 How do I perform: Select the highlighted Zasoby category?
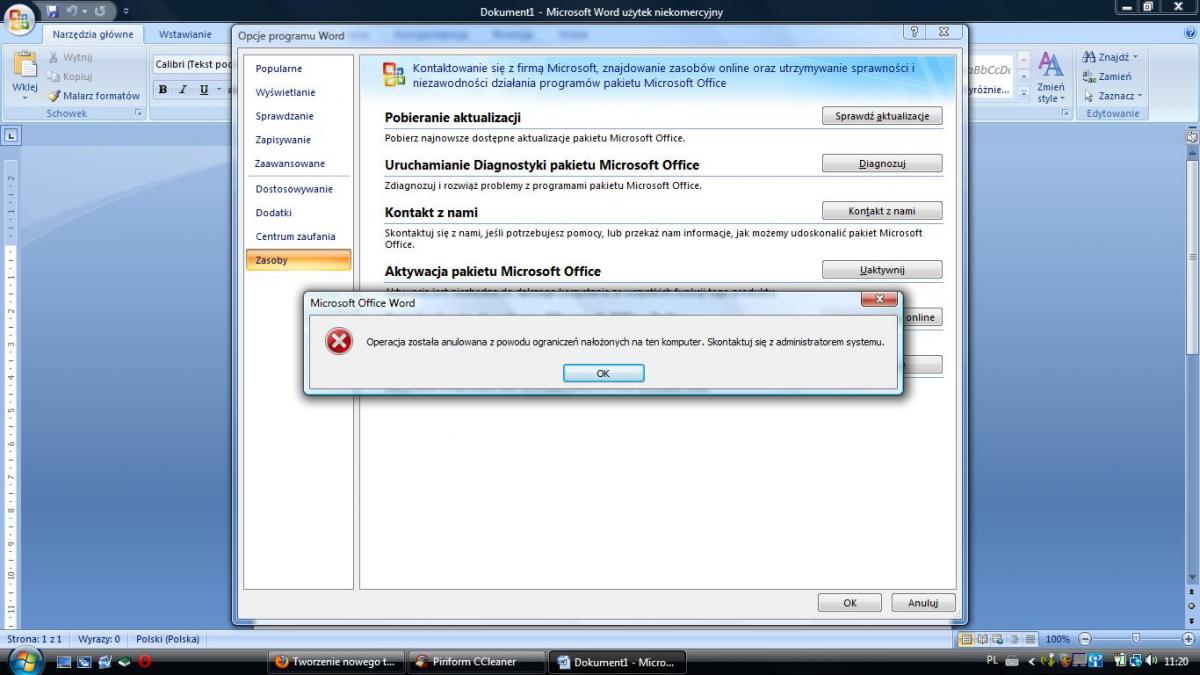coord(298,260)
